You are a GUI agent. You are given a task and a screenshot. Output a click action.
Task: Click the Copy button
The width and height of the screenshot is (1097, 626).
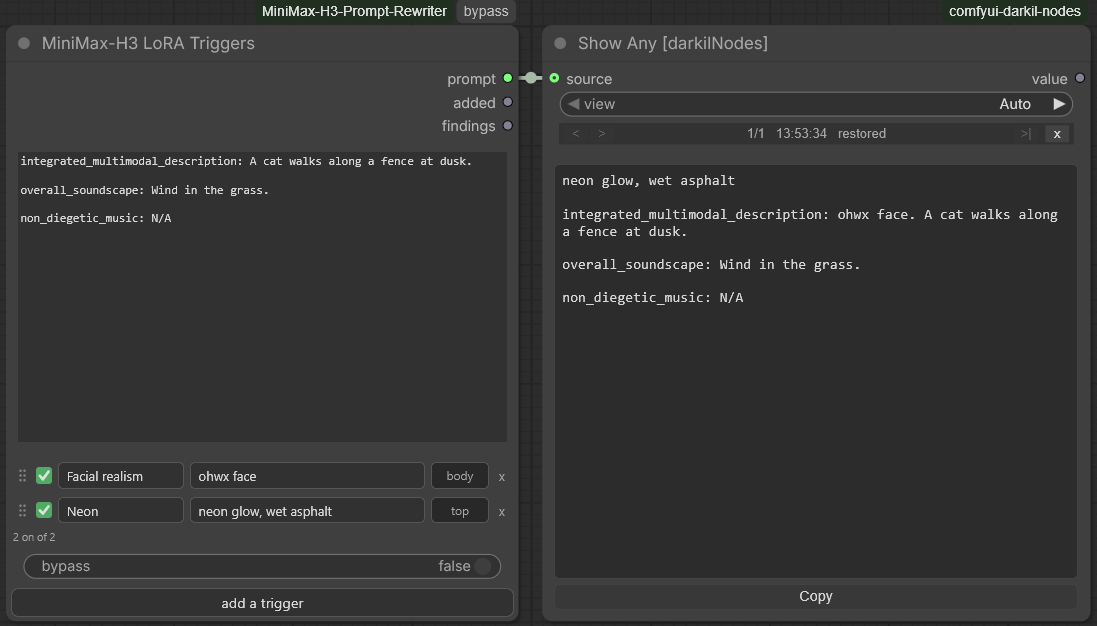pyautogui.click(x=816, y=596)
